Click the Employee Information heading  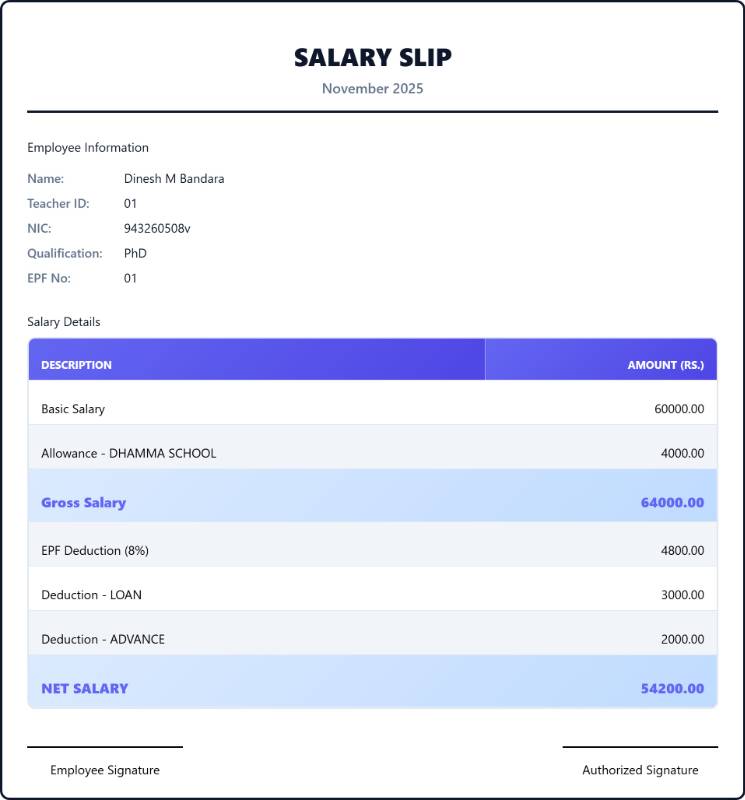pos(88,148)
